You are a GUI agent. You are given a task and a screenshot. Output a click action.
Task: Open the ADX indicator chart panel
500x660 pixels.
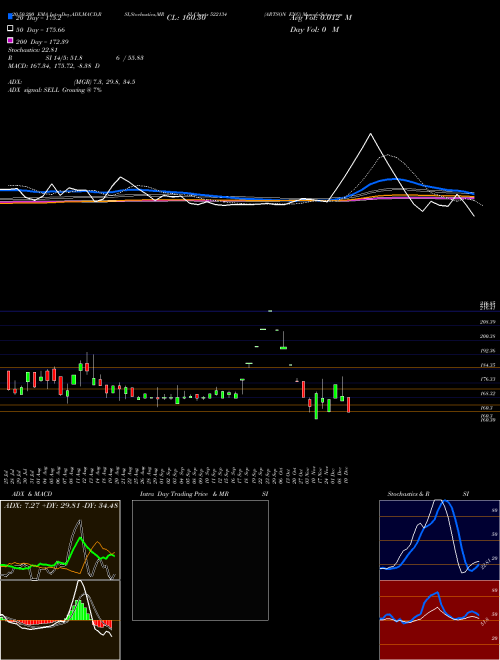tap(60, 540)
